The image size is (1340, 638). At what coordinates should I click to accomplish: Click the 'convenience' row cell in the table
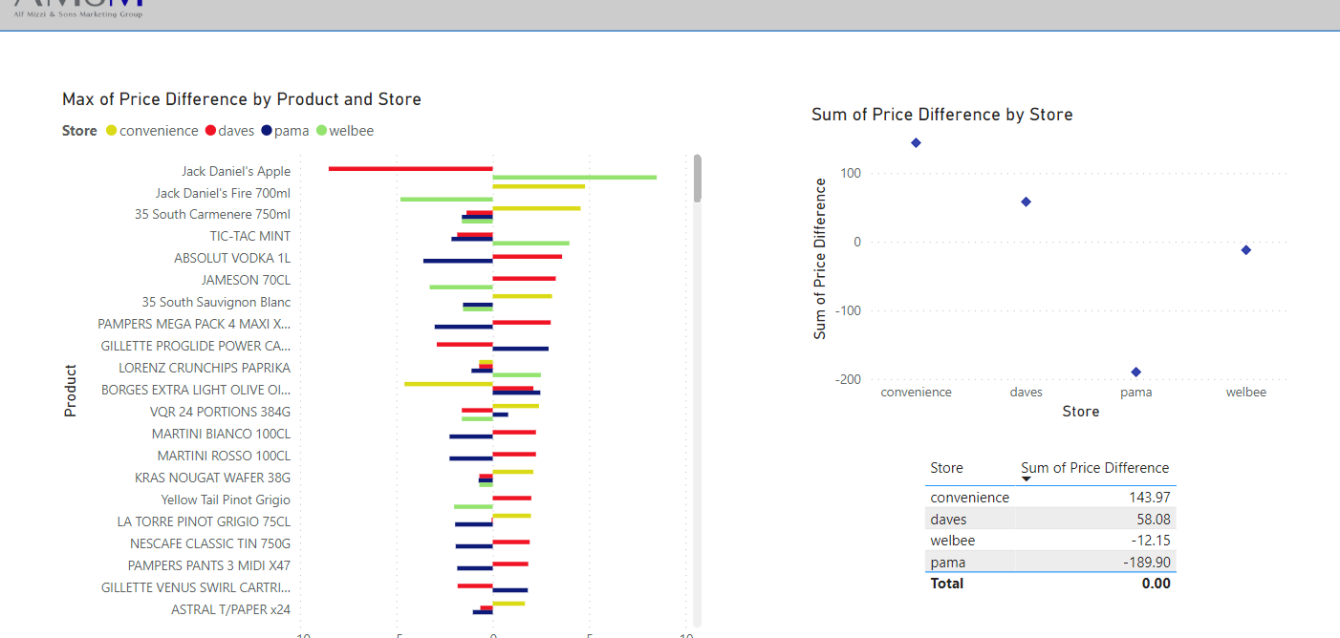coord(970,498)
